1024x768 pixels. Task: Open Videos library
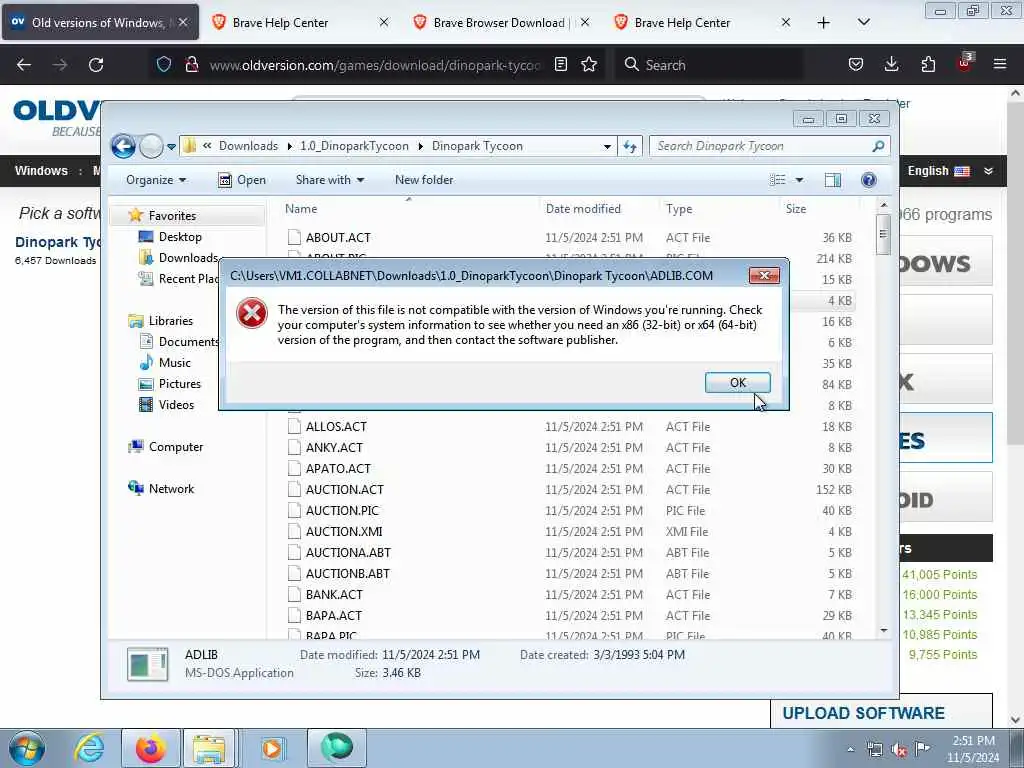176,404
